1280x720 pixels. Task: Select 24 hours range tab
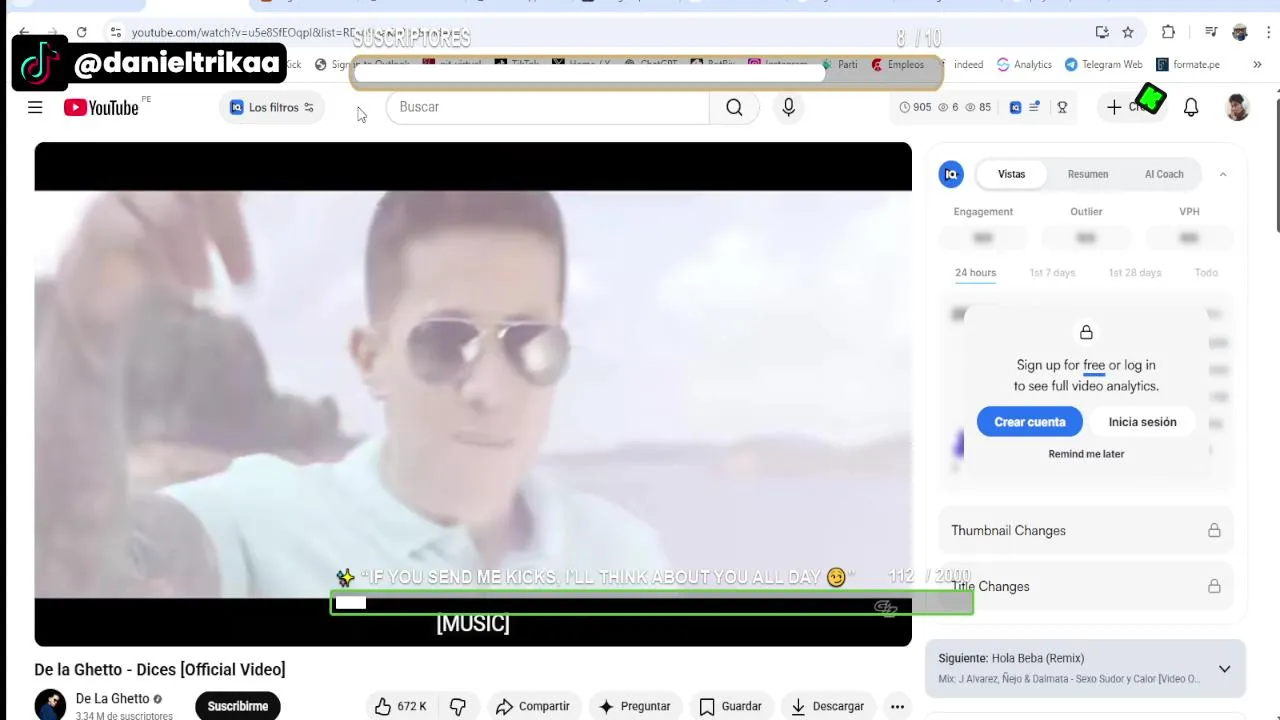coord(975,272)
